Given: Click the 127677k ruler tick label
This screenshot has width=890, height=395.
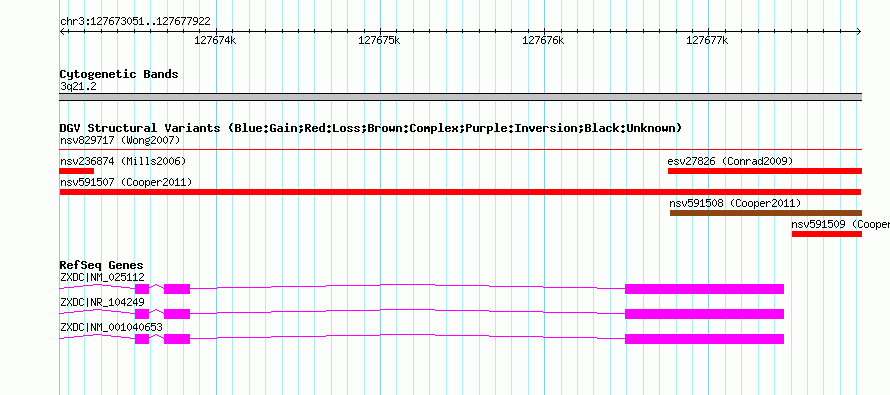Looking at the screenshot, I should [x=707, y=40].
